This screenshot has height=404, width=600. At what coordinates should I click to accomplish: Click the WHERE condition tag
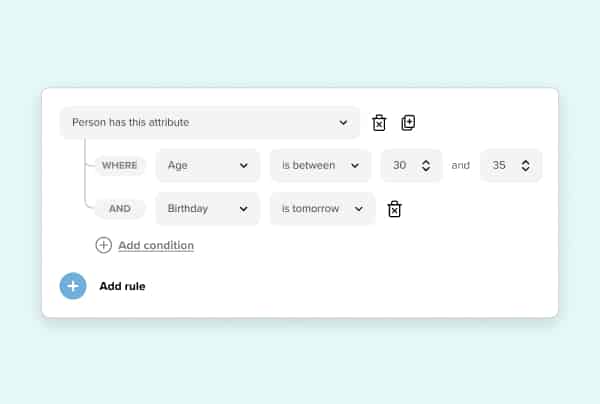(120, 166)
